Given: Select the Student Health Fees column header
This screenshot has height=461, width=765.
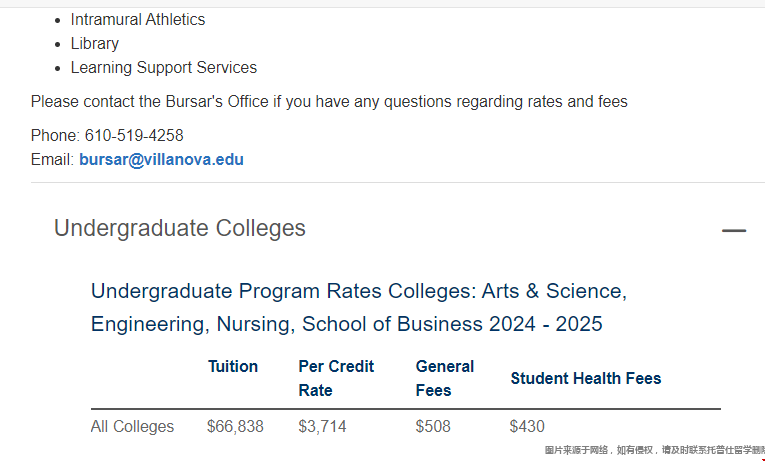Looking at the screenshot, I should pyautogui.click(x=585, y=379).
